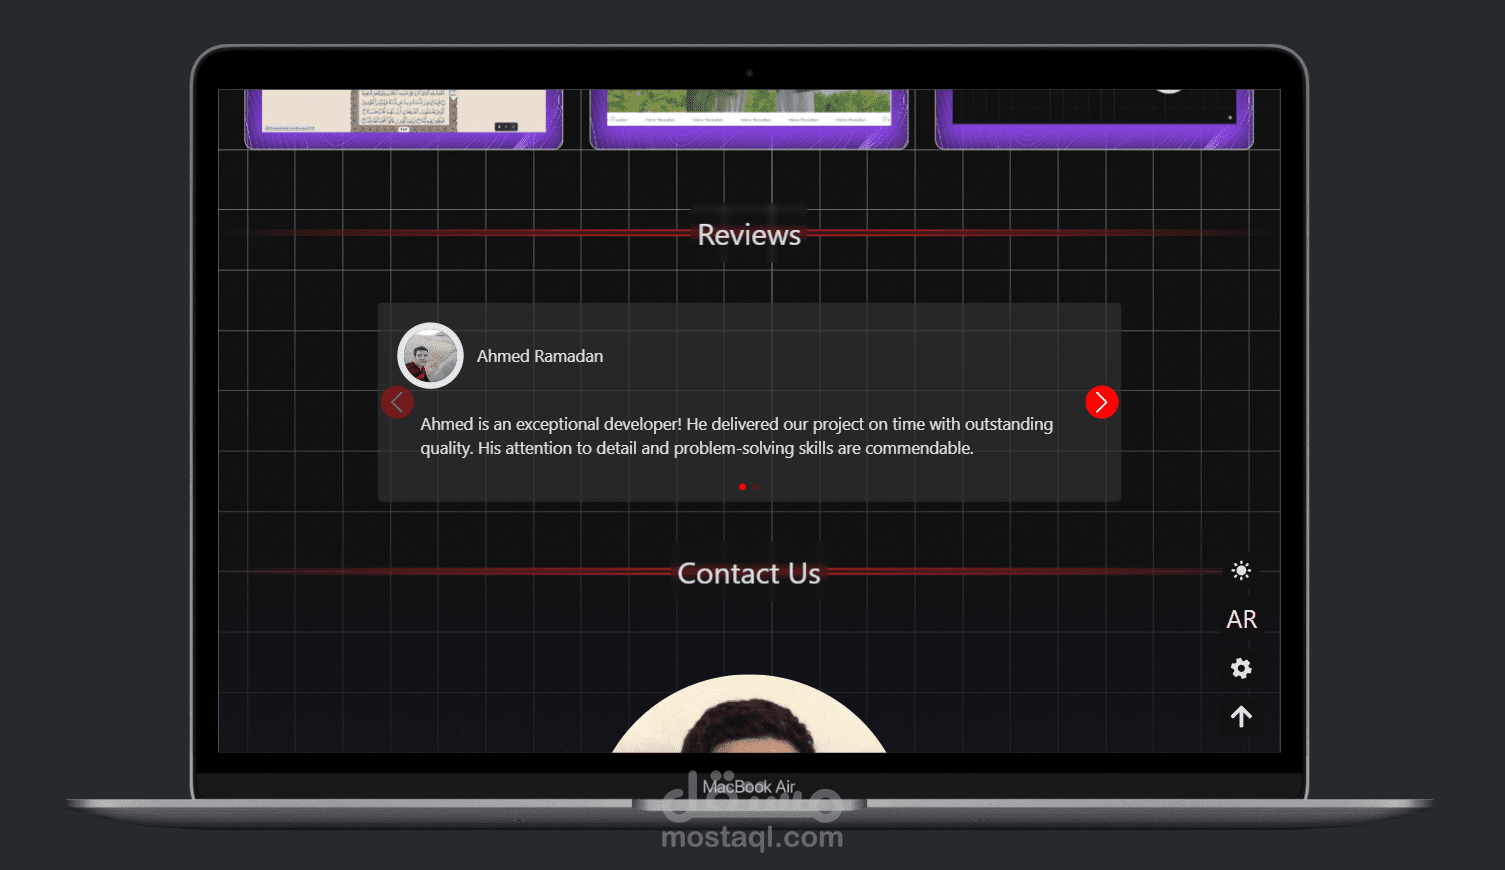Click the previous review arrow
Screen dimensions: 1505x870
397,402
